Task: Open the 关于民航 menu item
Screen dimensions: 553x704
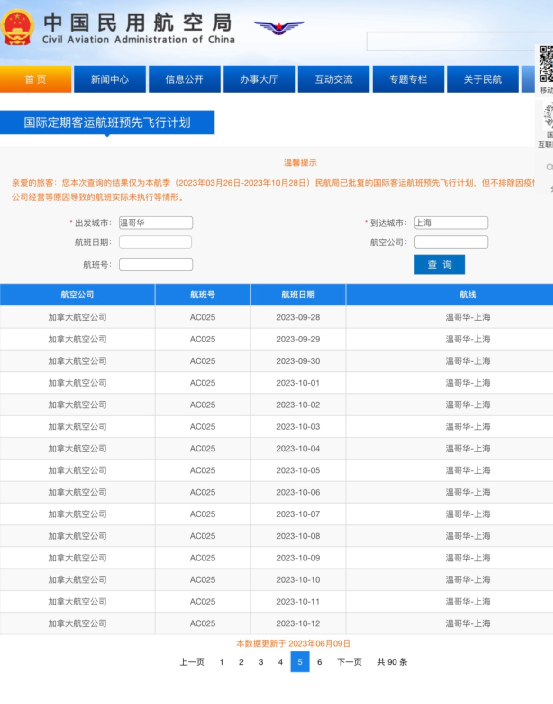Action: pos(483,79)
